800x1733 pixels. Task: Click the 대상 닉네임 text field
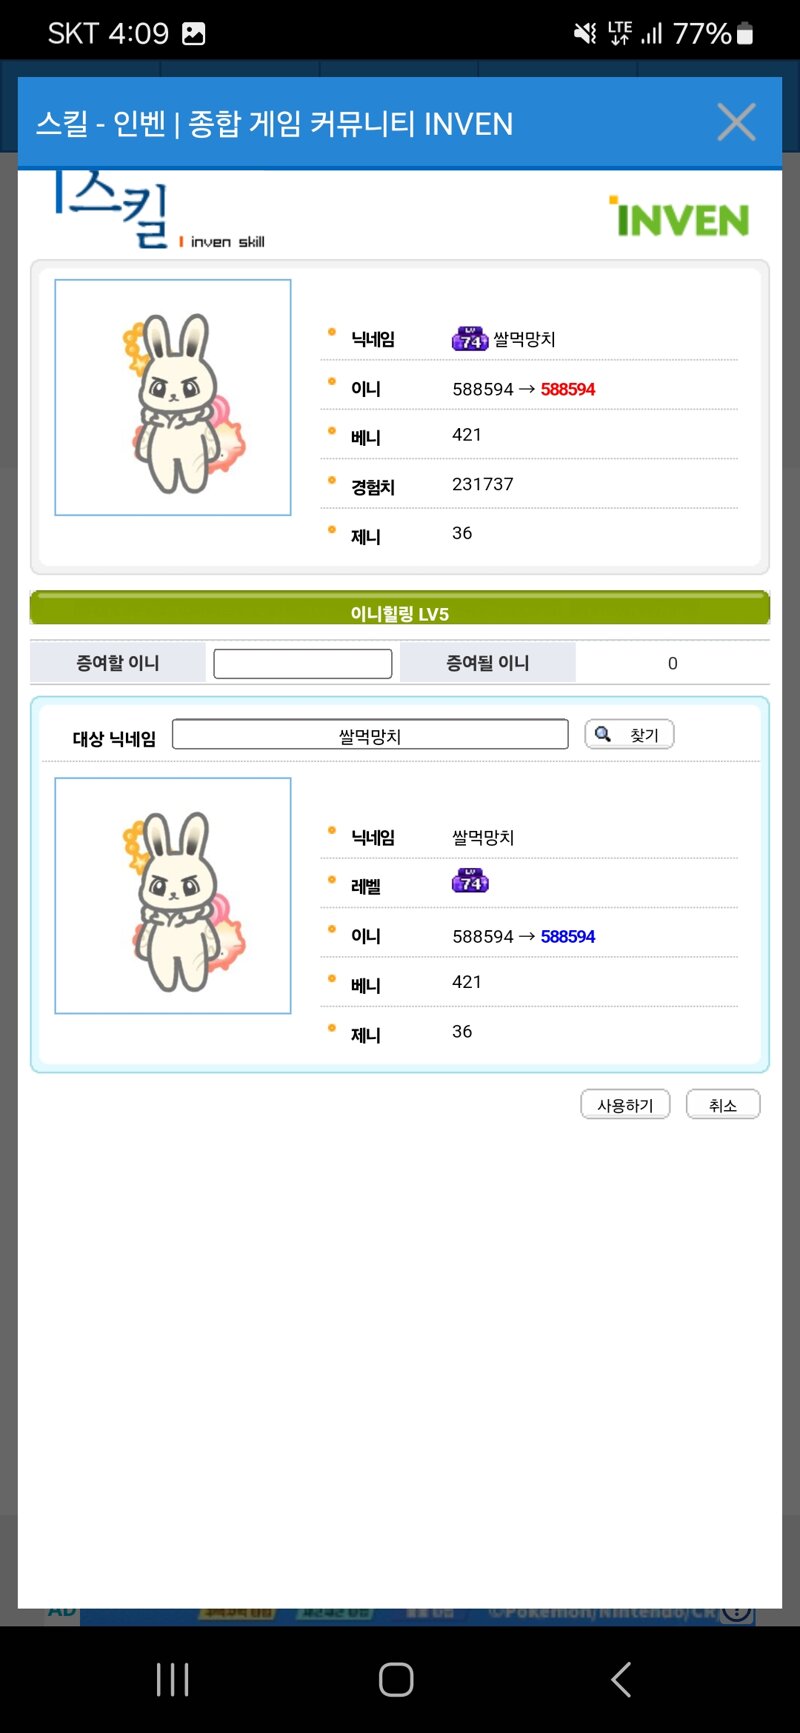pyautogui.click(x=370, y=735)
